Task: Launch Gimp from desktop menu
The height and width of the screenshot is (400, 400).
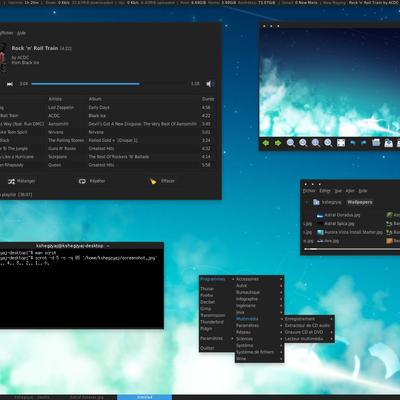Action: (x=217, y=309)
